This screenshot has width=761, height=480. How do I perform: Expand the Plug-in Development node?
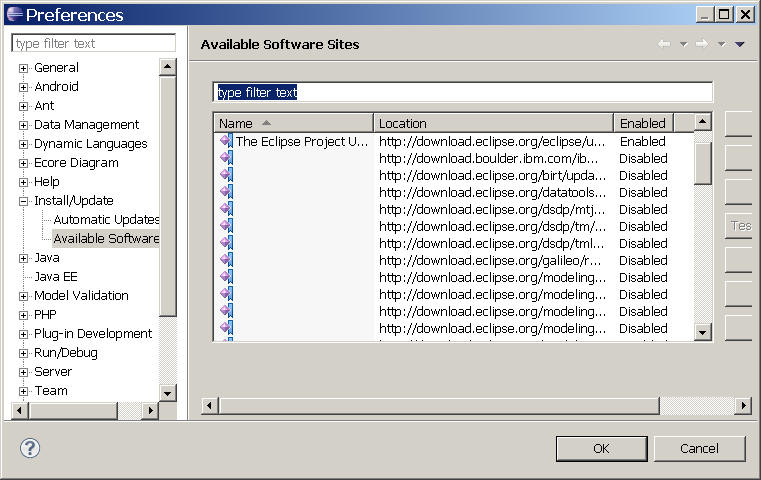pyautogui.click(x=23, y=334)
